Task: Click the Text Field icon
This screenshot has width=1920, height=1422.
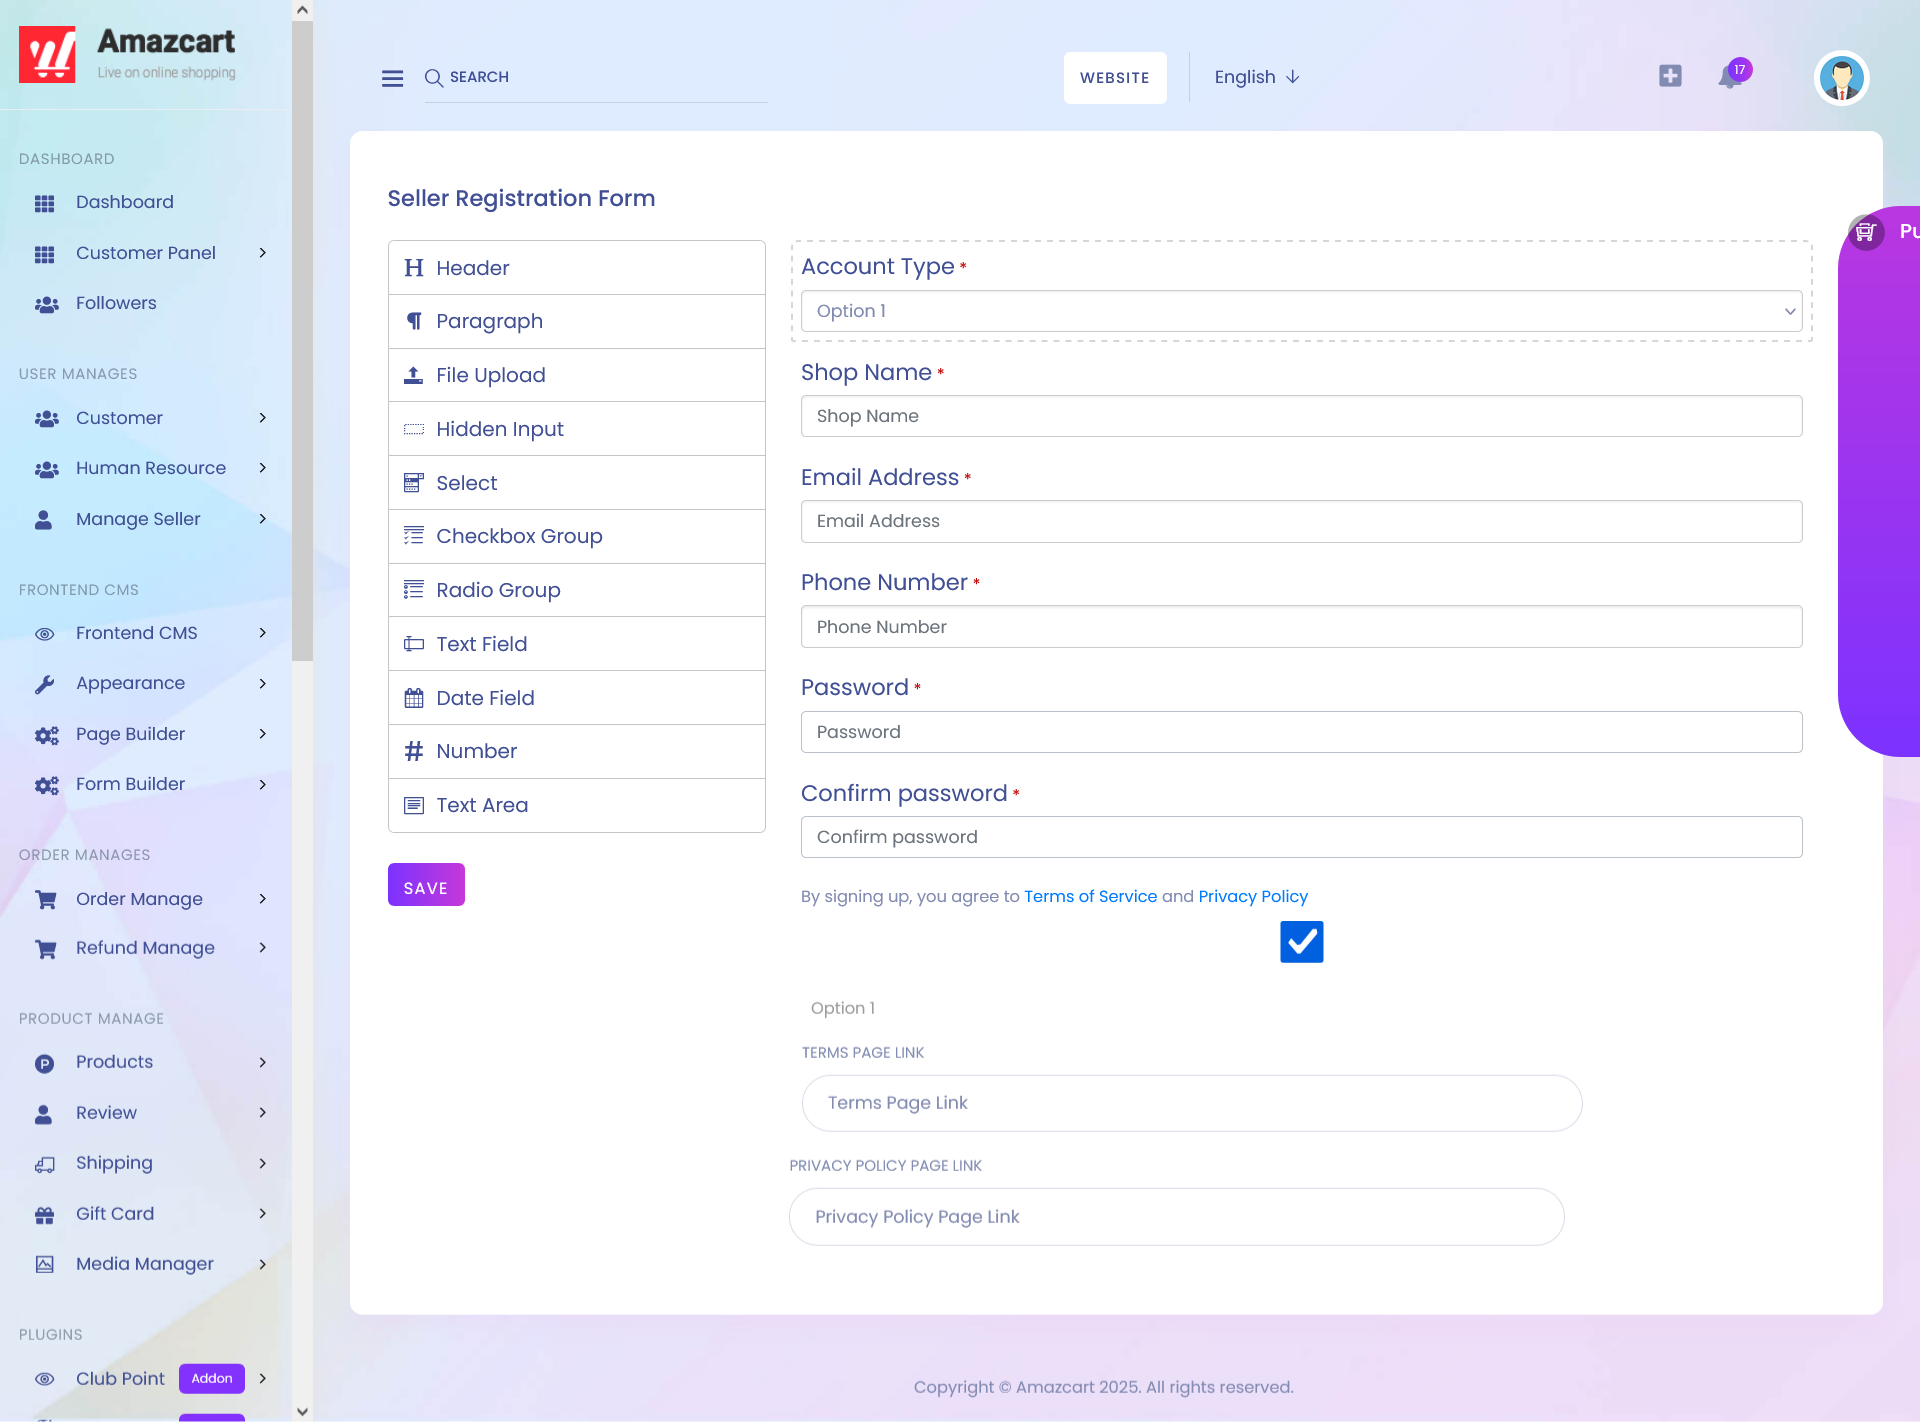Action: click(414, 644)
